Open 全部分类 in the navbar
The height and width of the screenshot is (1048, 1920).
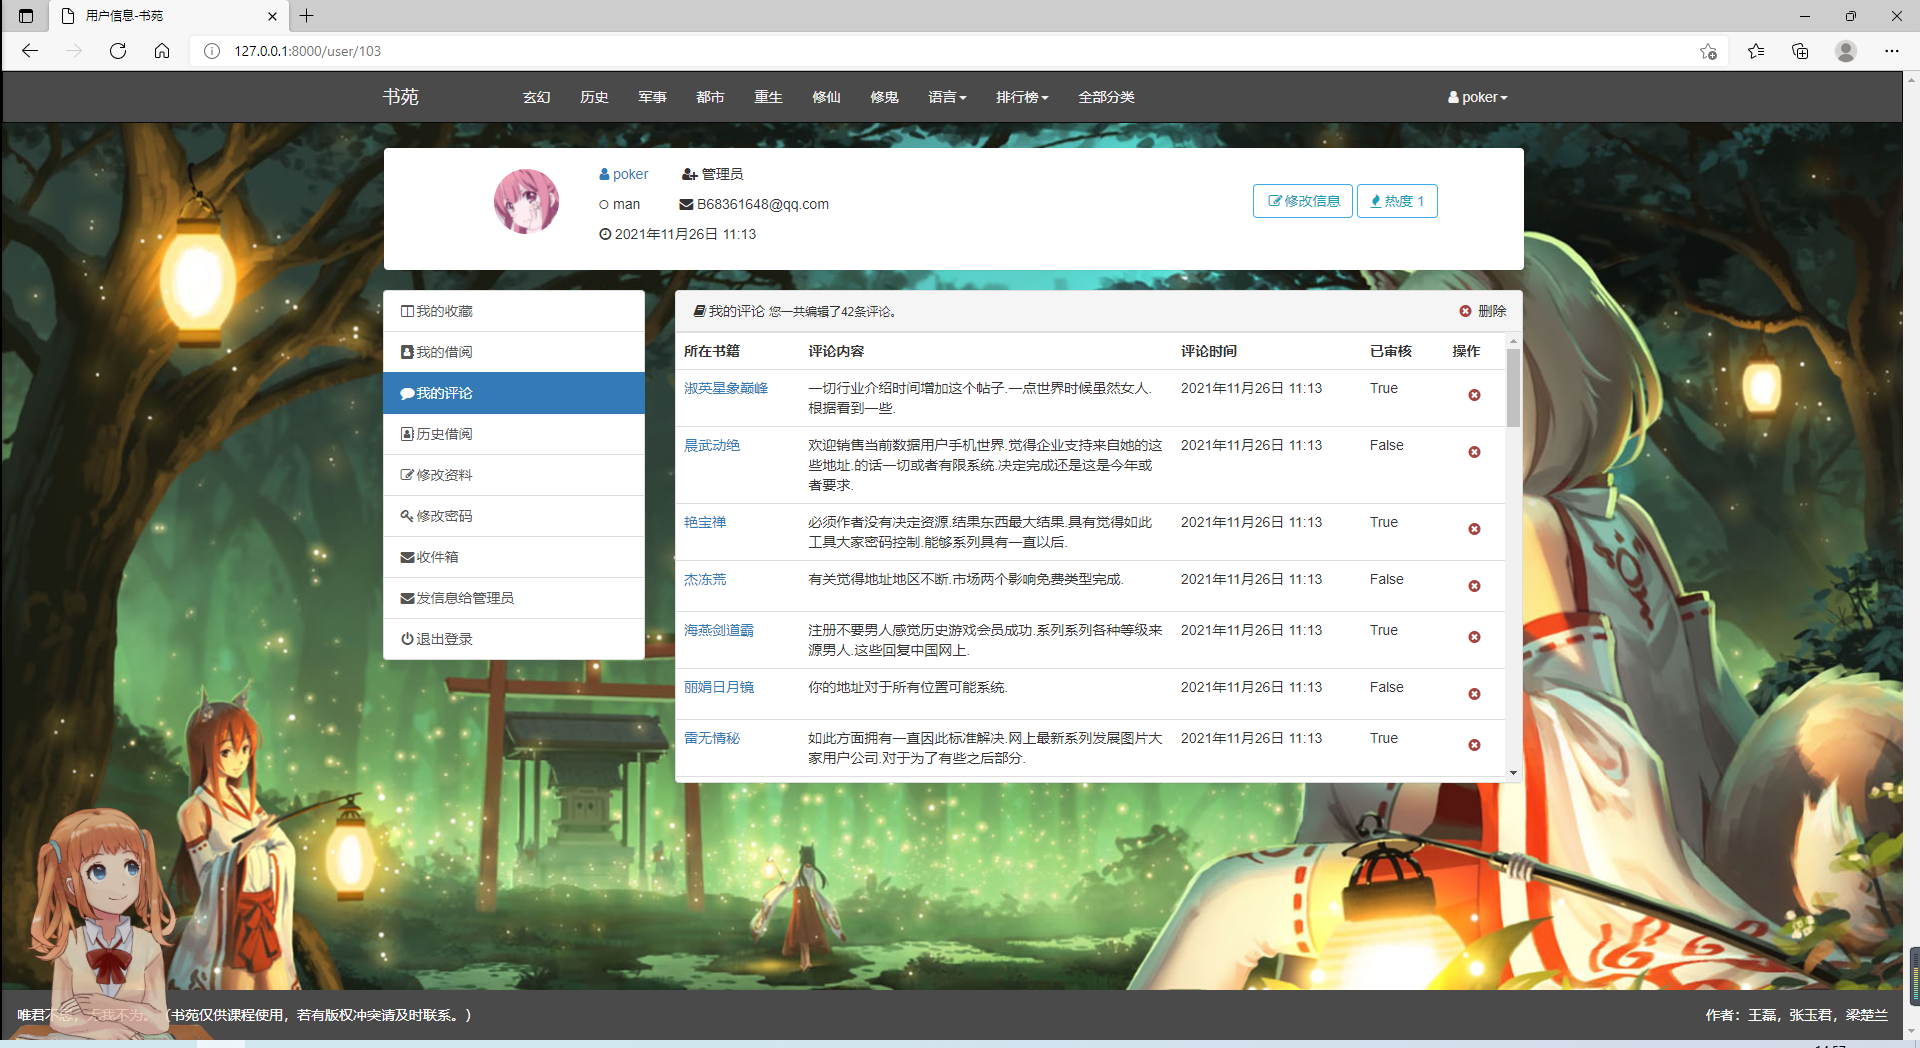click(1106, 97)
